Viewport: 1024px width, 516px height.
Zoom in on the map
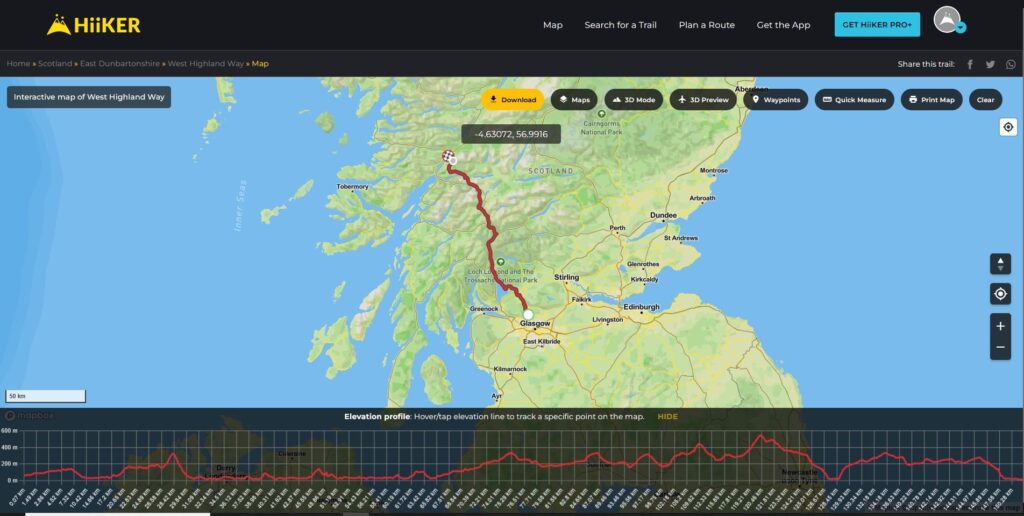pos(1000,326)
